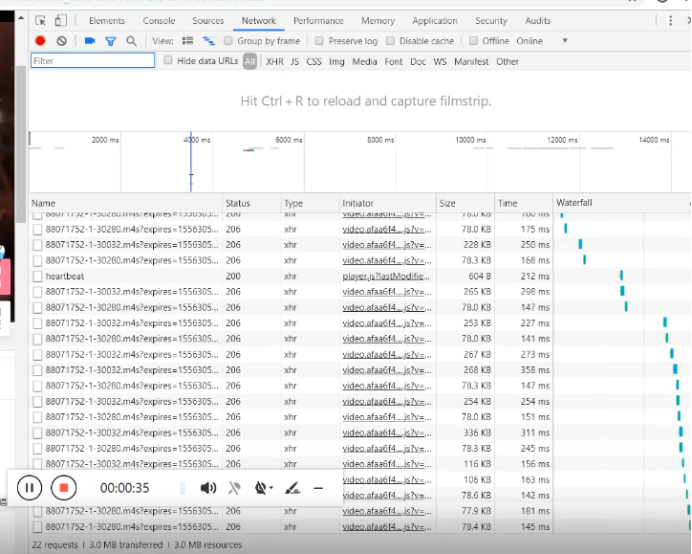Screen dimensions: 692x554
Task: Select the file icon of the 311 ms row
Action: 38,433
